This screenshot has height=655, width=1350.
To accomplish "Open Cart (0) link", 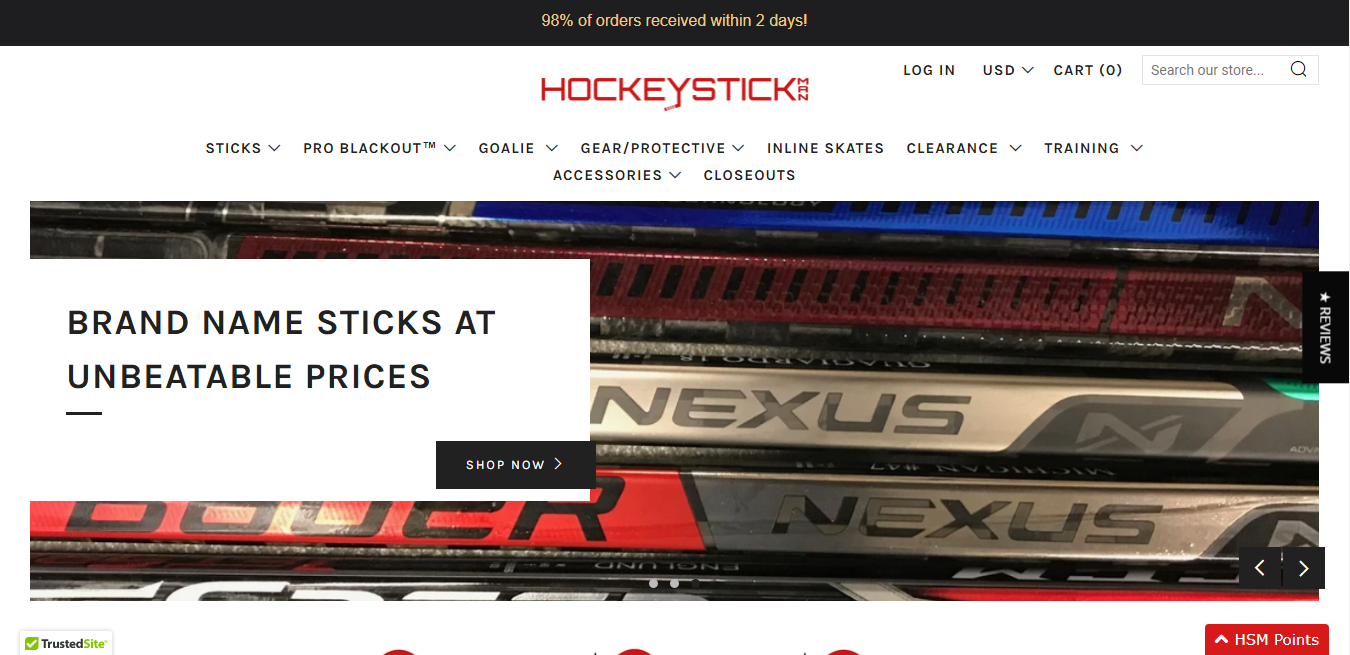I will pos(1088,70).
